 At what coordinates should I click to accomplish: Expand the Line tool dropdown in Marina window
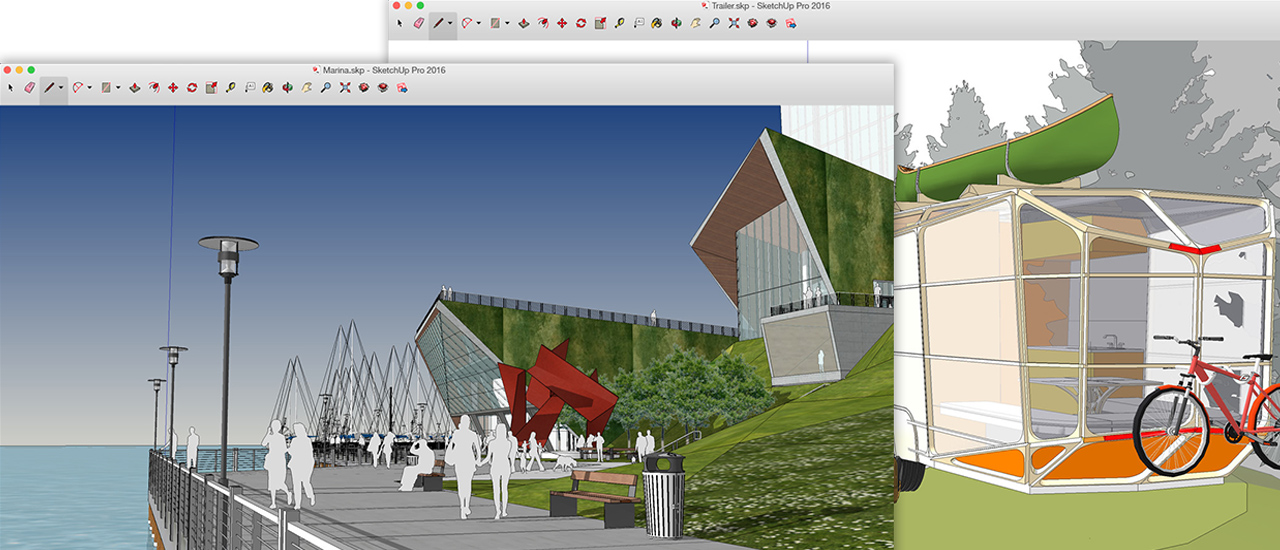tap(61, 88)
